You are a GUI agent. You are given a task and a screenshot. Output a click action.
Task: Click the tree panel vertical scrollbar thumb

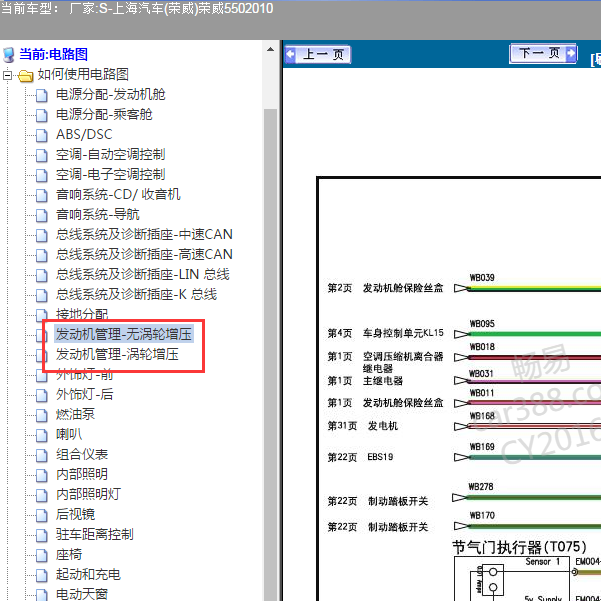[270, 355]
